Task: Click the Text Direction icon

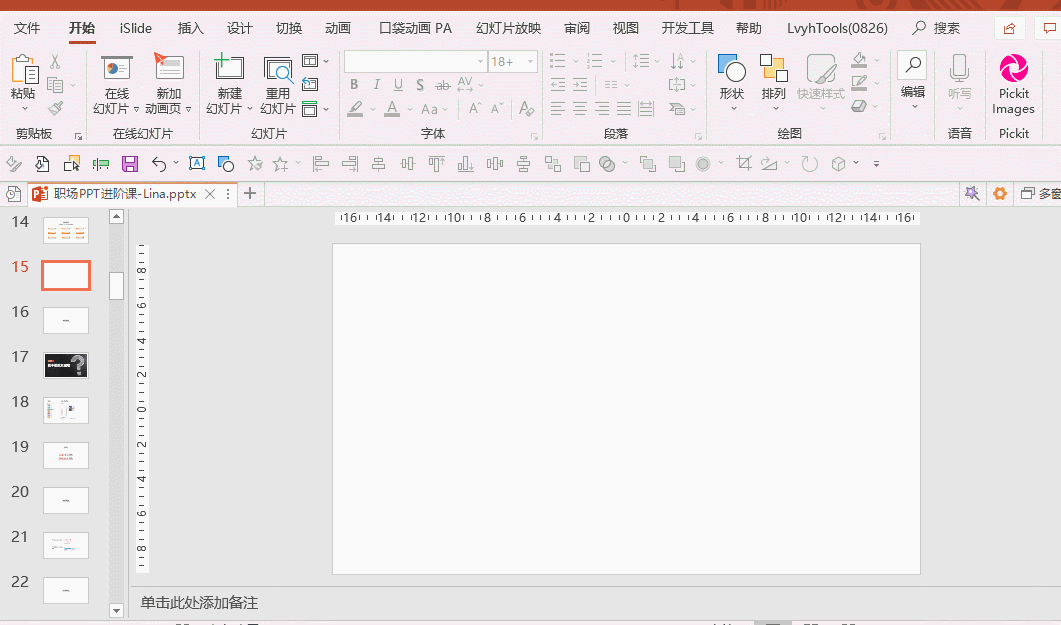Action: click(x=677, y=61)
